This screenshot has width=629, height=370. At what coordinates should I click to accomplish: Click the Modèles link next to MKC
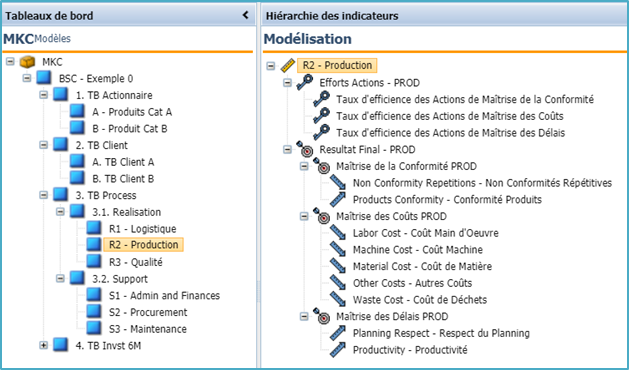pos(53,39)
